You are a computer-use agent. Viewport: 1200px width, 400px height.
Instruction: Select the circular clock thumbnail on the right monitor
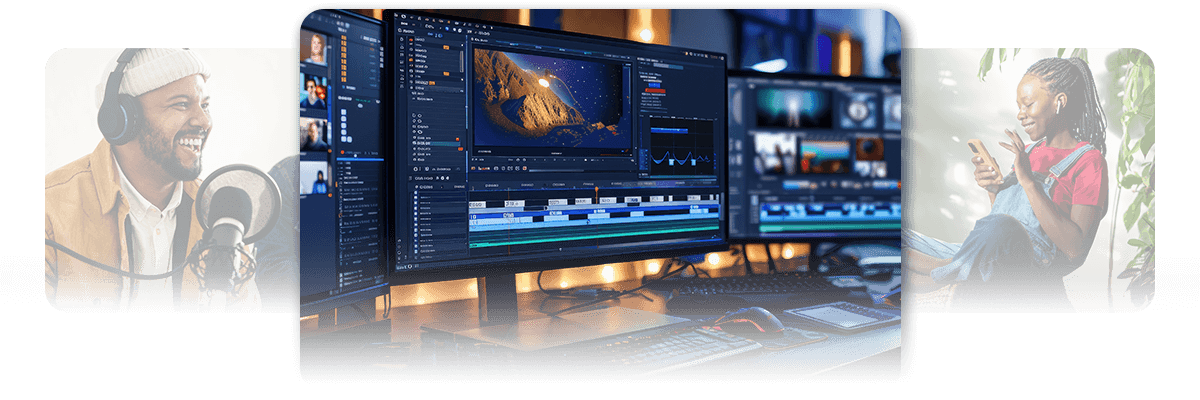point(853,109)
